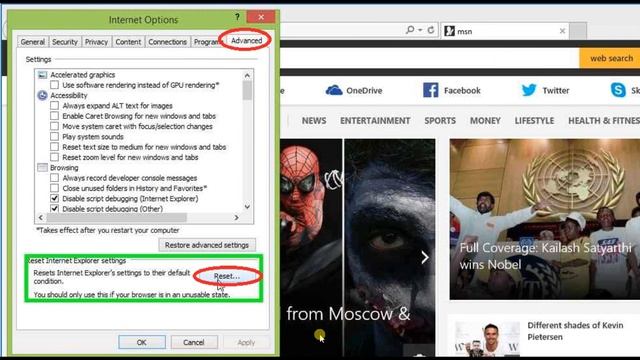Toggle Use software rendering instead of GPU rendering
The image size is (640, 360).
coord(54,85)
